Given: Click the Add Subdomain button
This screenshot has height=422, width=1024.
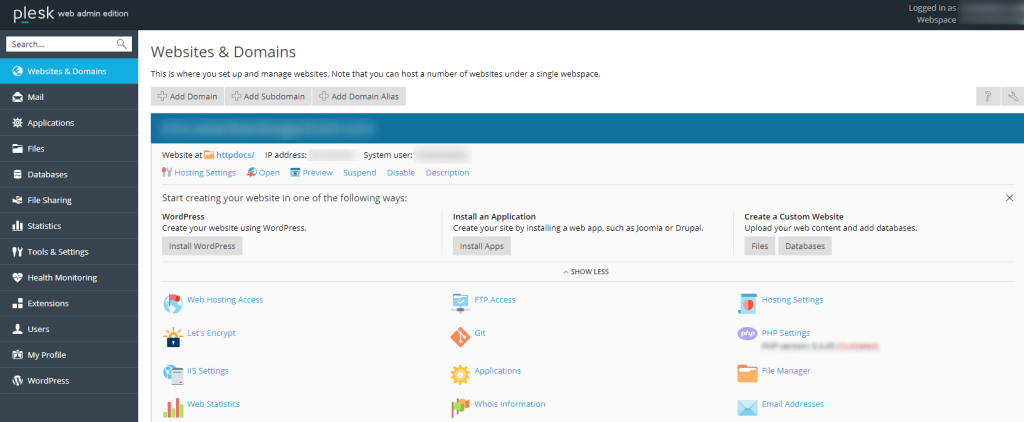Looking at the screenshot, I should pyautogui.click(x=268, y=96).
